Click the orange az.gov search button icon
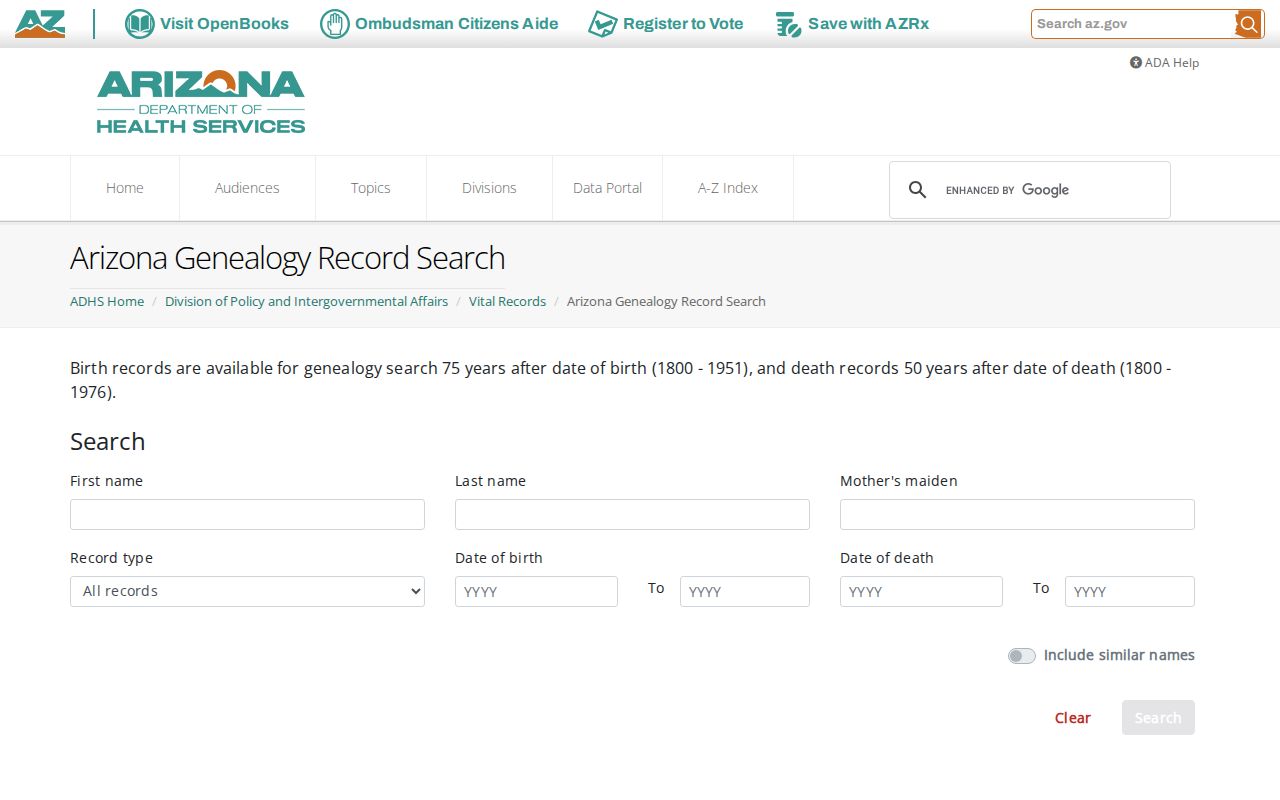This screenshot has height=800, width=1280. point(1248,24)
